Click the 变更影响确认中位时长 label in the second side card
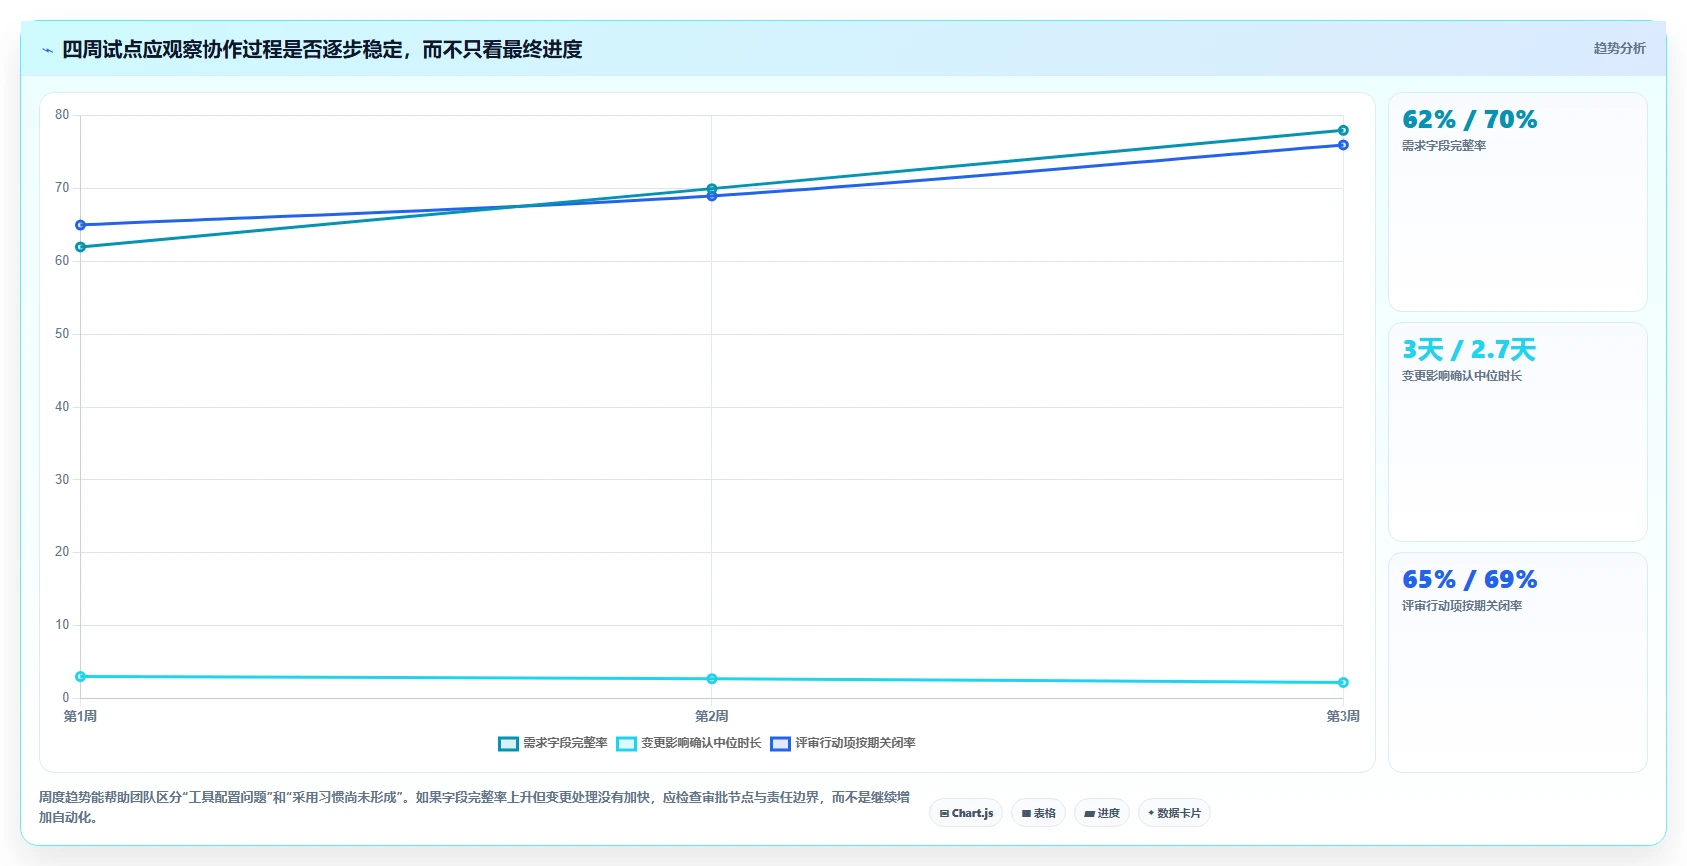This screenshot has width=1687, height=866. coord(1462,376)
